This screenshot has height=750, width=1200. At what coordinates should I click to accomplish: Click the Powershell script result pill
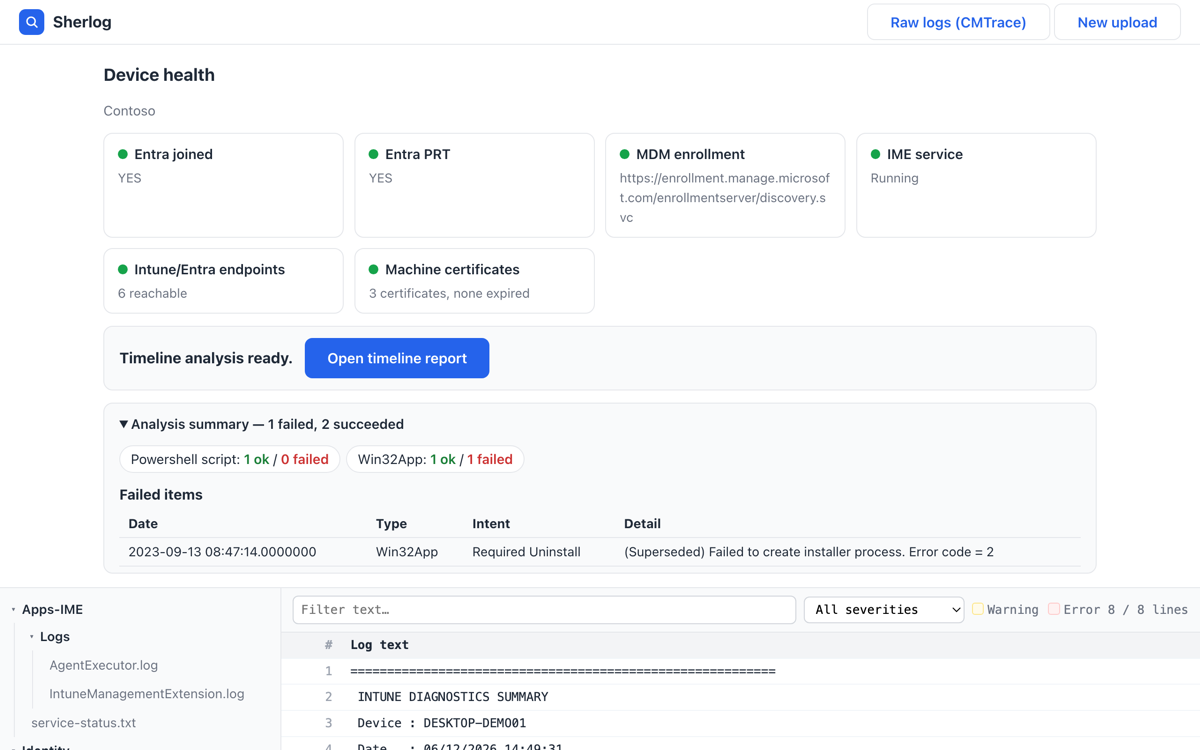click(x=230, y=459)
